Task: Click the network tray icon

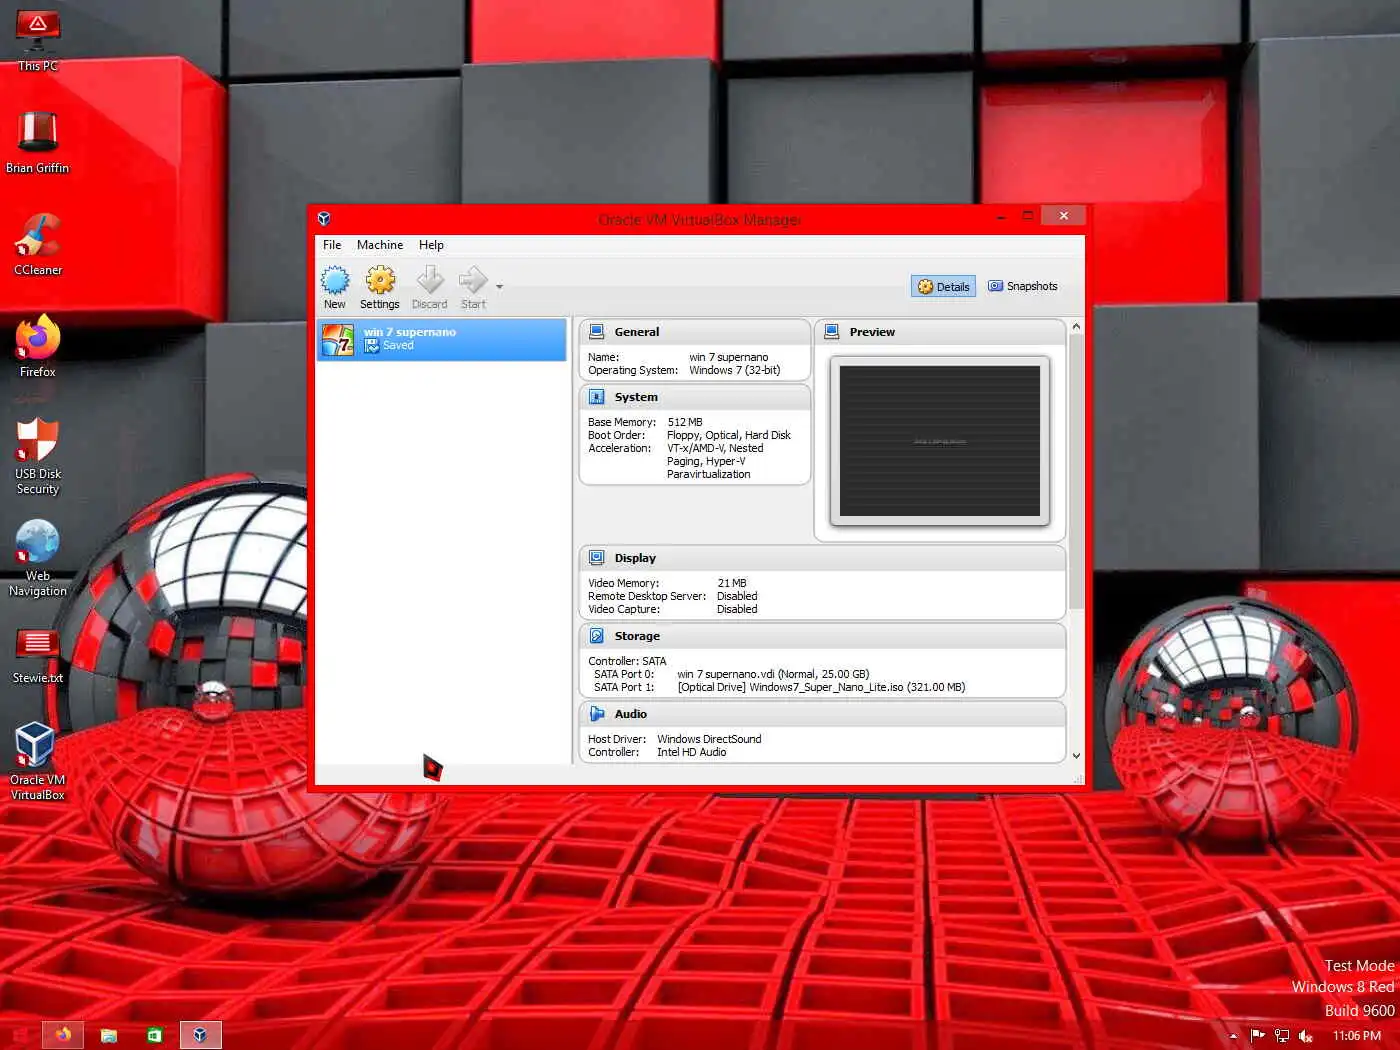Action: click(x=1282, y=1036)
